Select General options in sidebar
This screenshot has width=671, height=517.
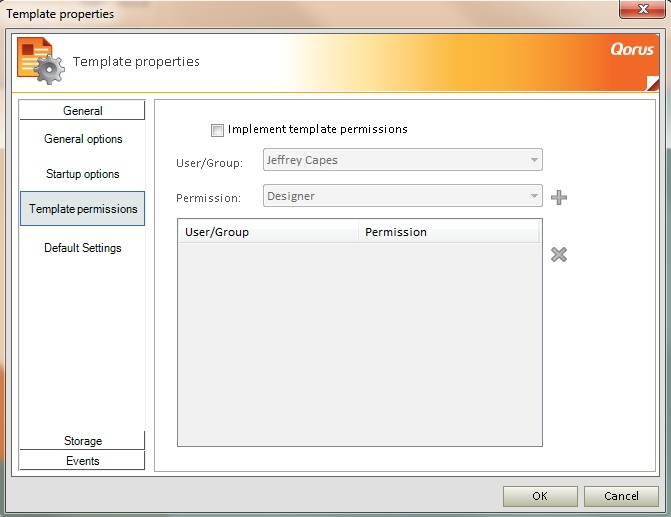point(83,139)
